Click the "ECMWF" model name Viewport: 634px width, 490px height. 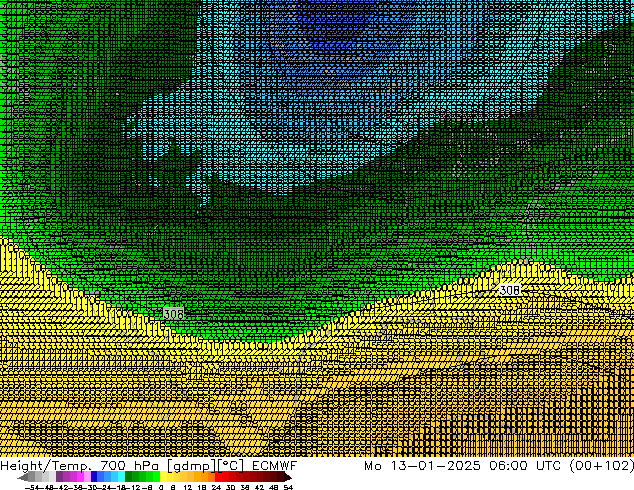click(275, 466)
